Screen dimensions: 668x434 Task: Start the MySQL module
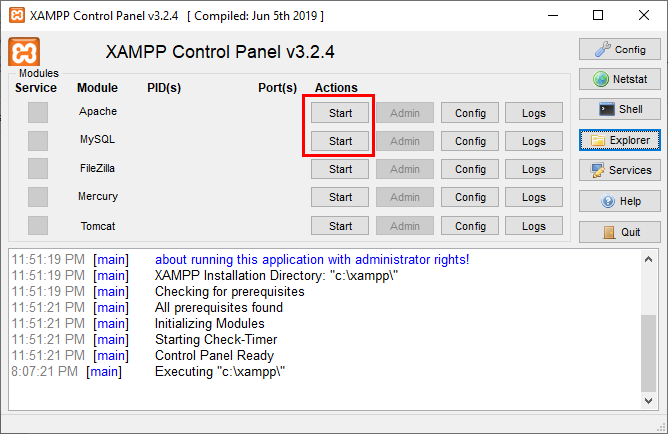340,141
